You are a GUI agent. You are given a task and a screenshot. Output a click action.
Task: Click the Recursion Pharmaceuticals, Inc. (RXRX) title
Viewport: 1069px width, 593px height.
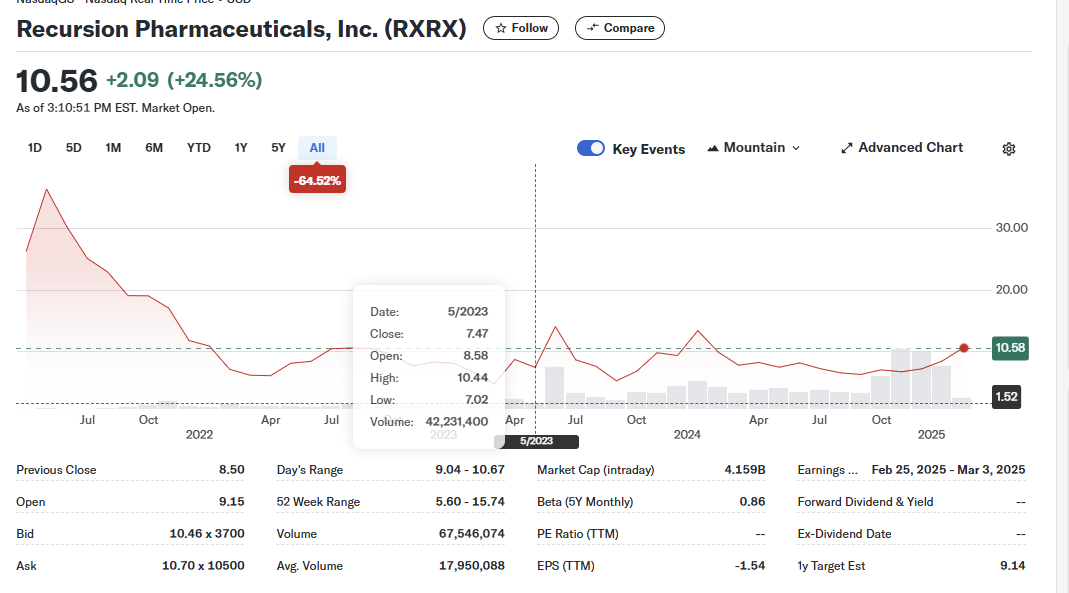pyautogui.click(x=241, y=29)
